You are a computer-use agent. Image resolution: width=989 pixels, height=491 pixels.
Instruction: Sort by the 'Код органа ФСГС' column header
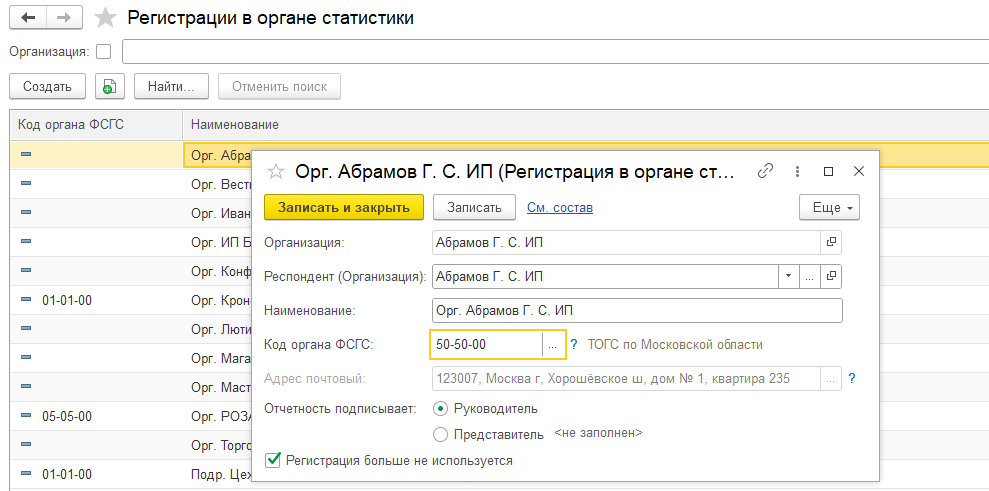coord(85,124)
